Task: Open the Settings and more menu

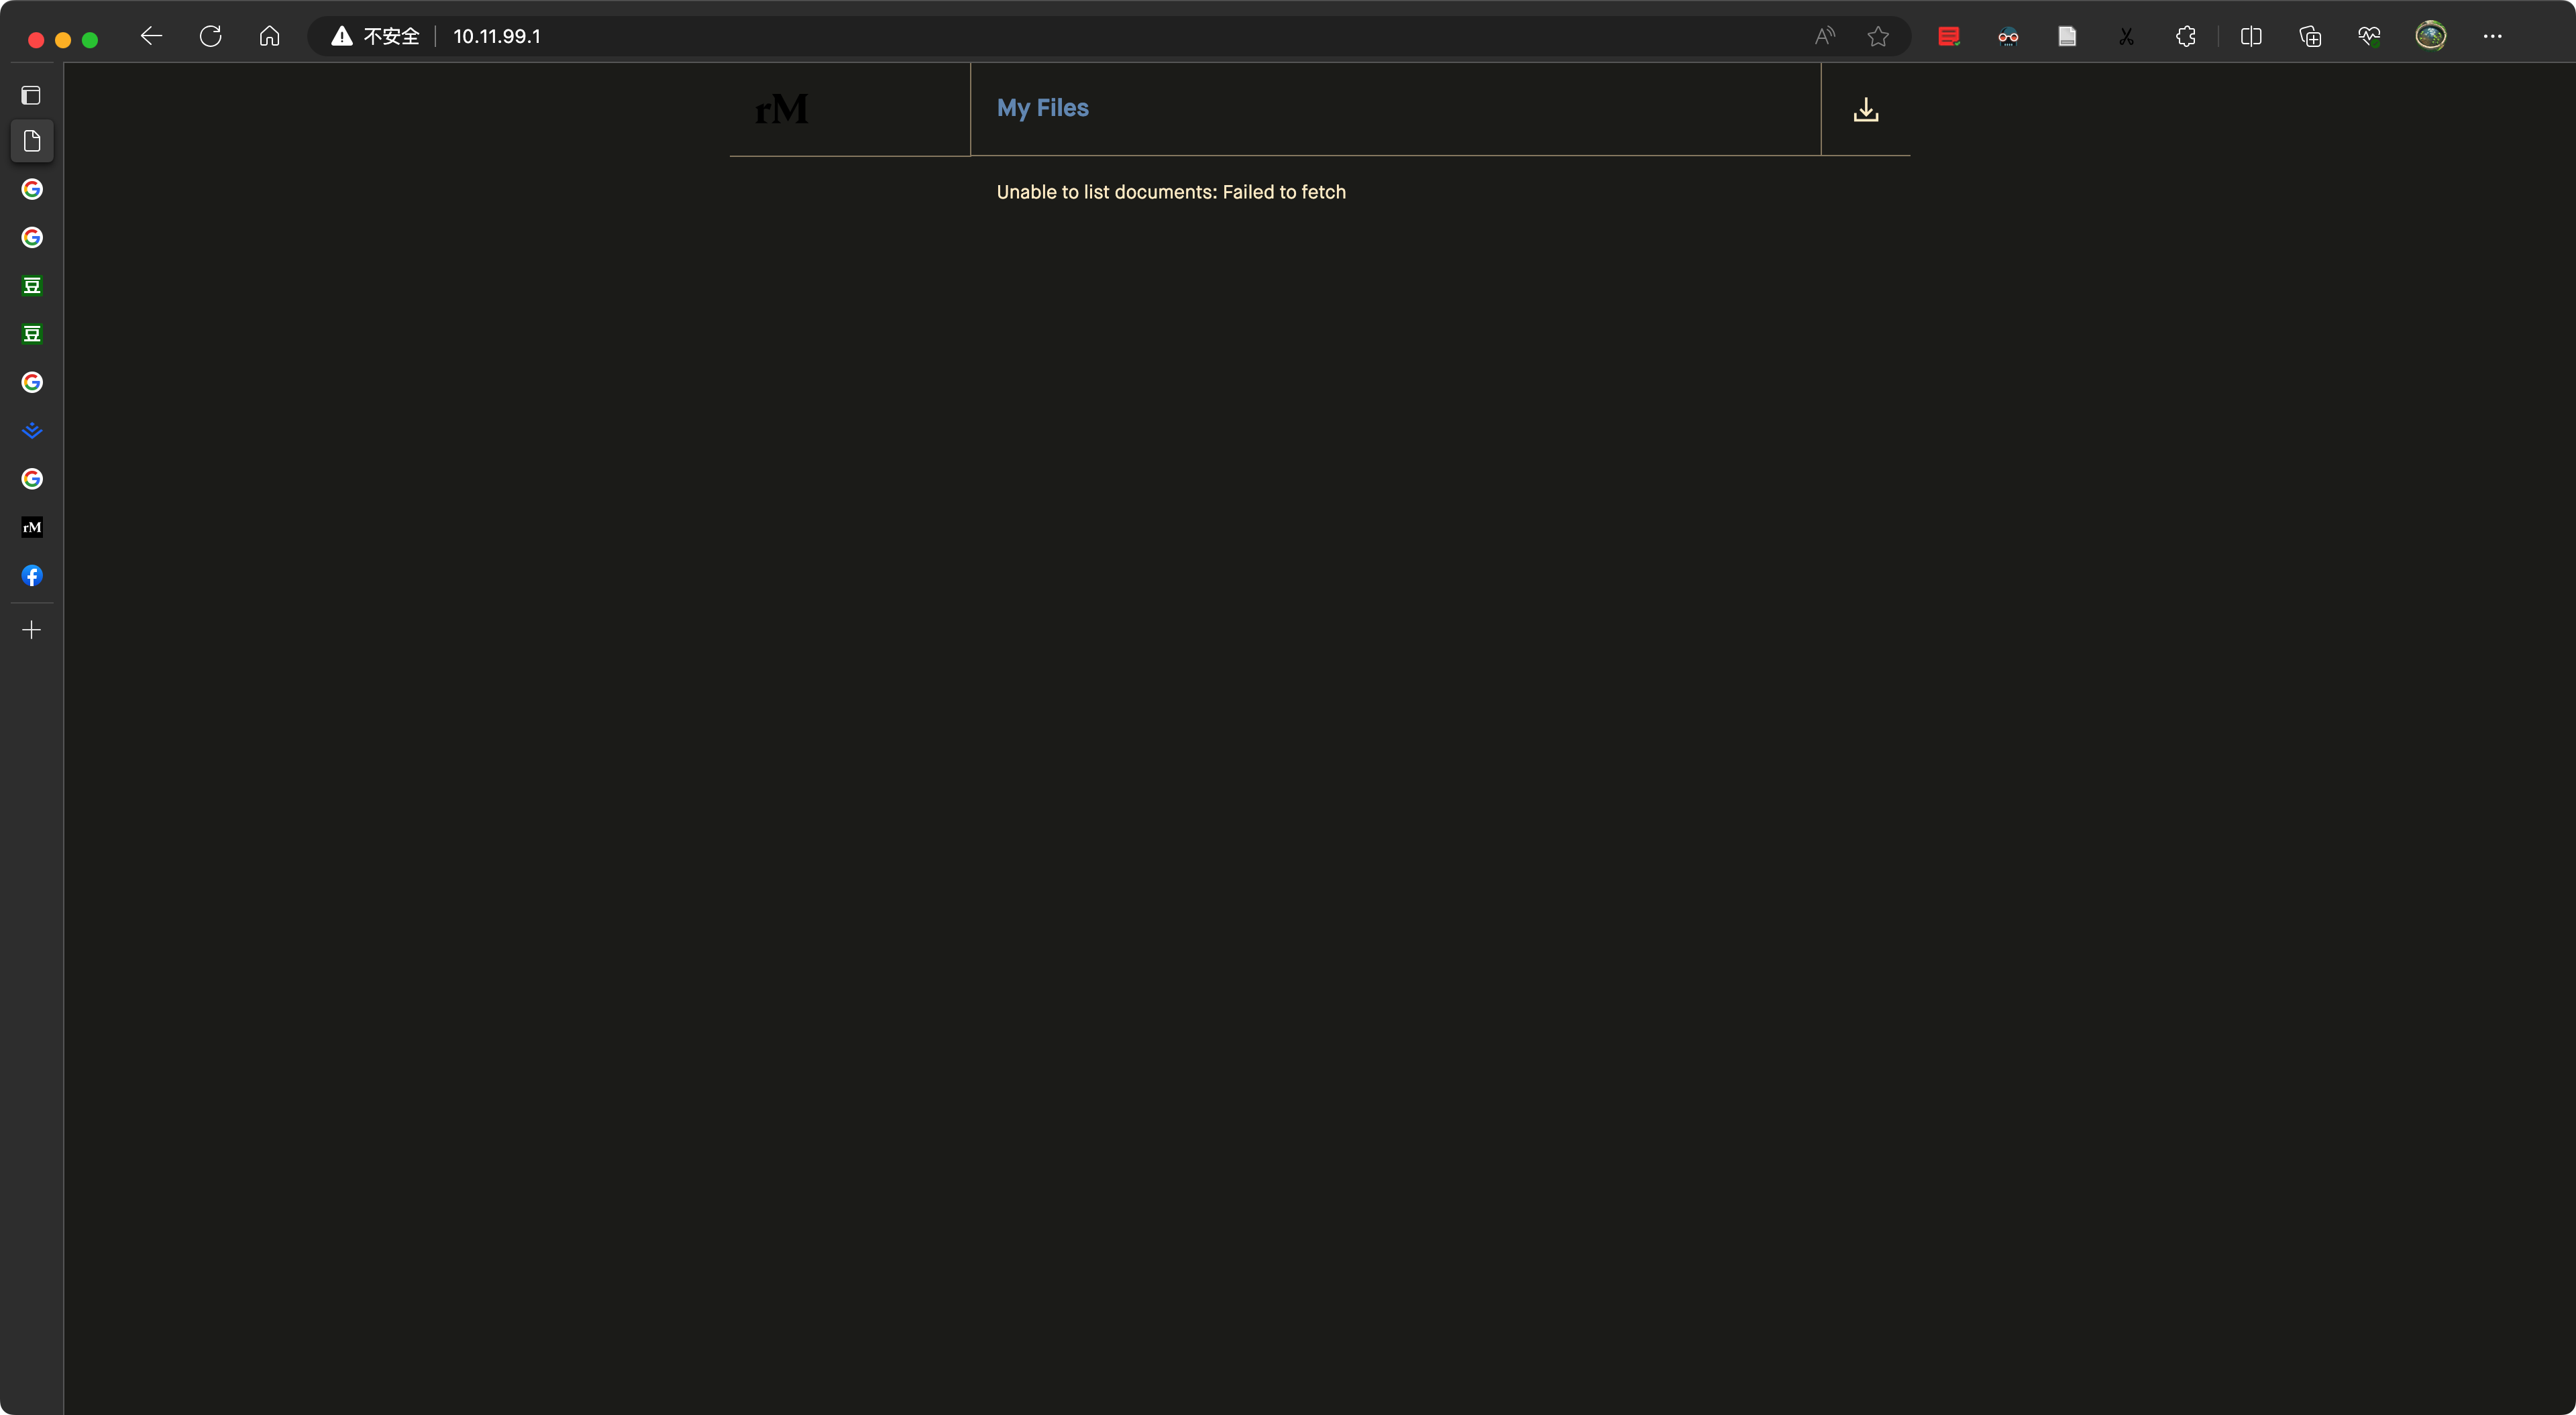Action: [2492, 37]
